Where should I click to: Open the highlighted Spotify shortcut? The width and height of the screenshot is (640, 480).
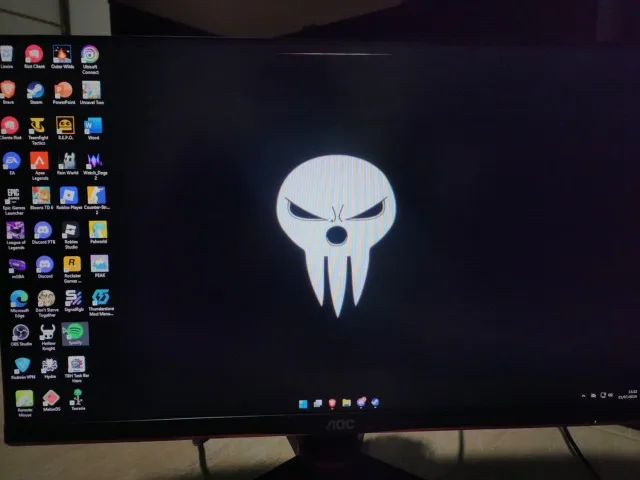pos(75,334)
